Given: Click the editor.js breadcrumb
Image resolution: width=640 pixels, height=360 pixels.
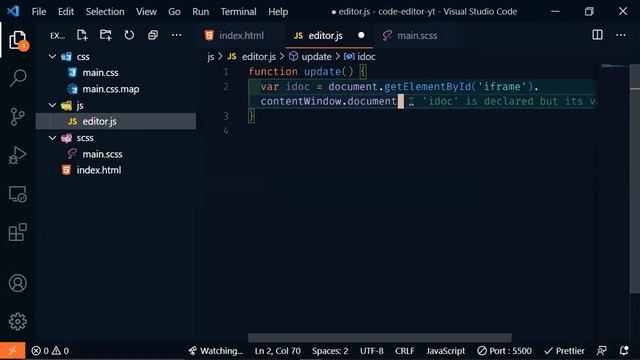Looking at the screenshot, I should [259, 57].
